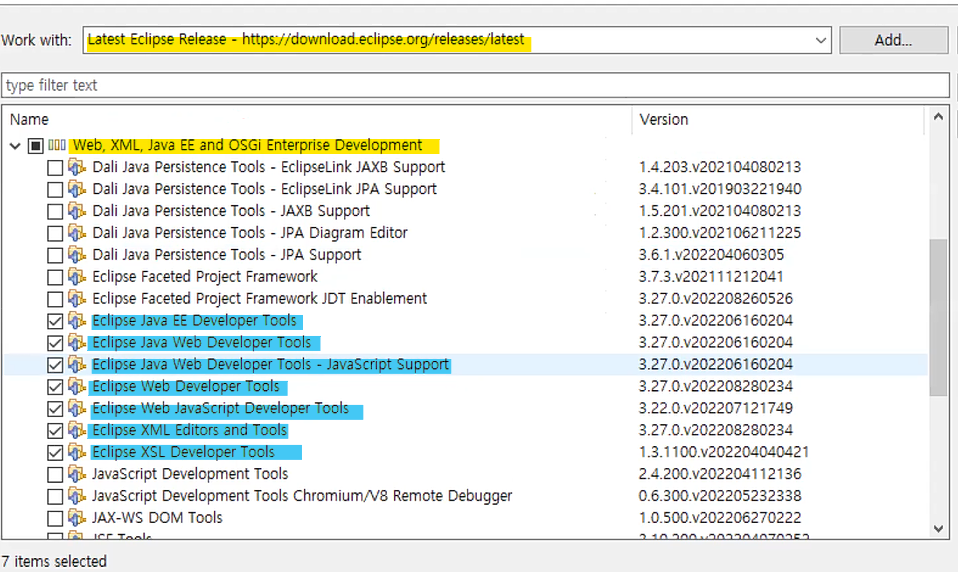Click the Add... button

click(893, 40)
